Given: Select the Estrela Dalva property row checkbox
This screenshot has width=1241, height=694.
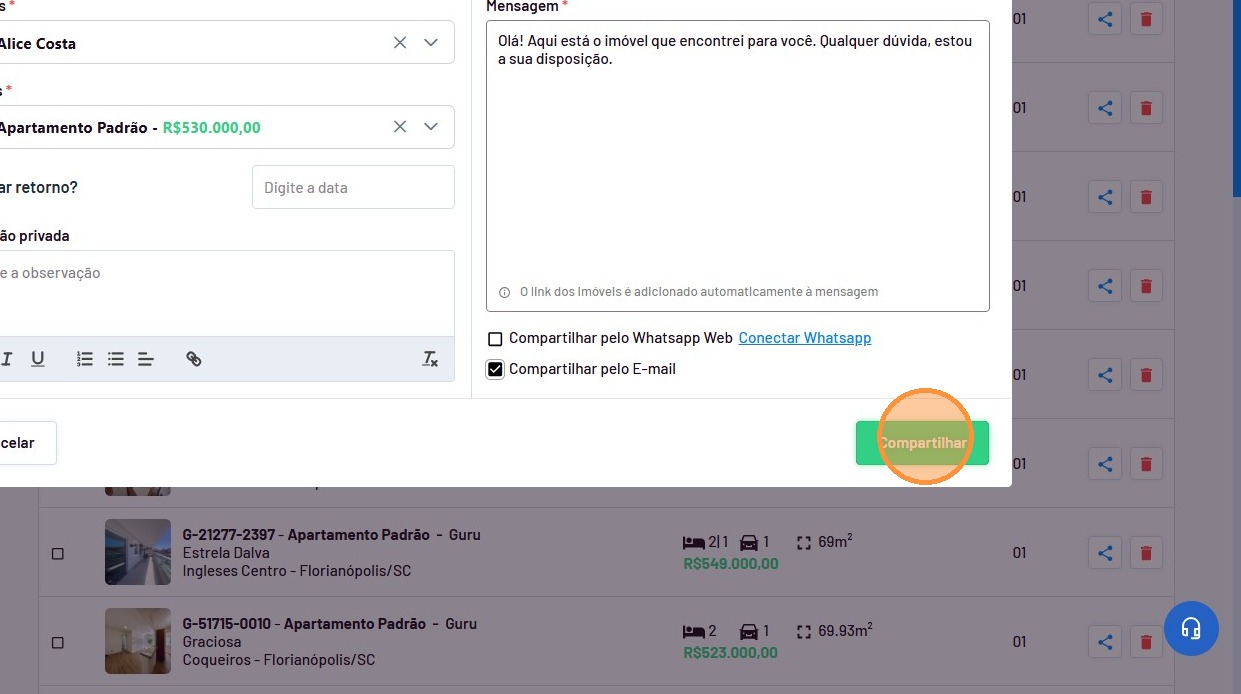Looking at the screenshot, I should (x=58, y=553).
